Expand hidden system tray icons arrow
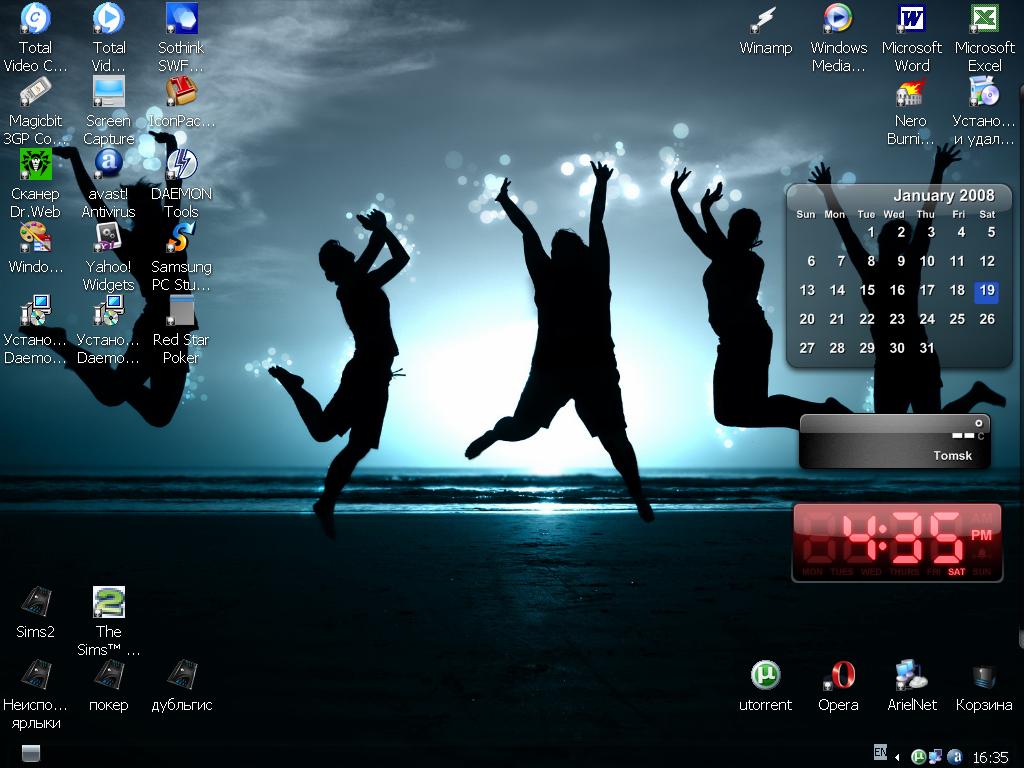This screenshot has height=768, width=1024. (x=898, y=758)
